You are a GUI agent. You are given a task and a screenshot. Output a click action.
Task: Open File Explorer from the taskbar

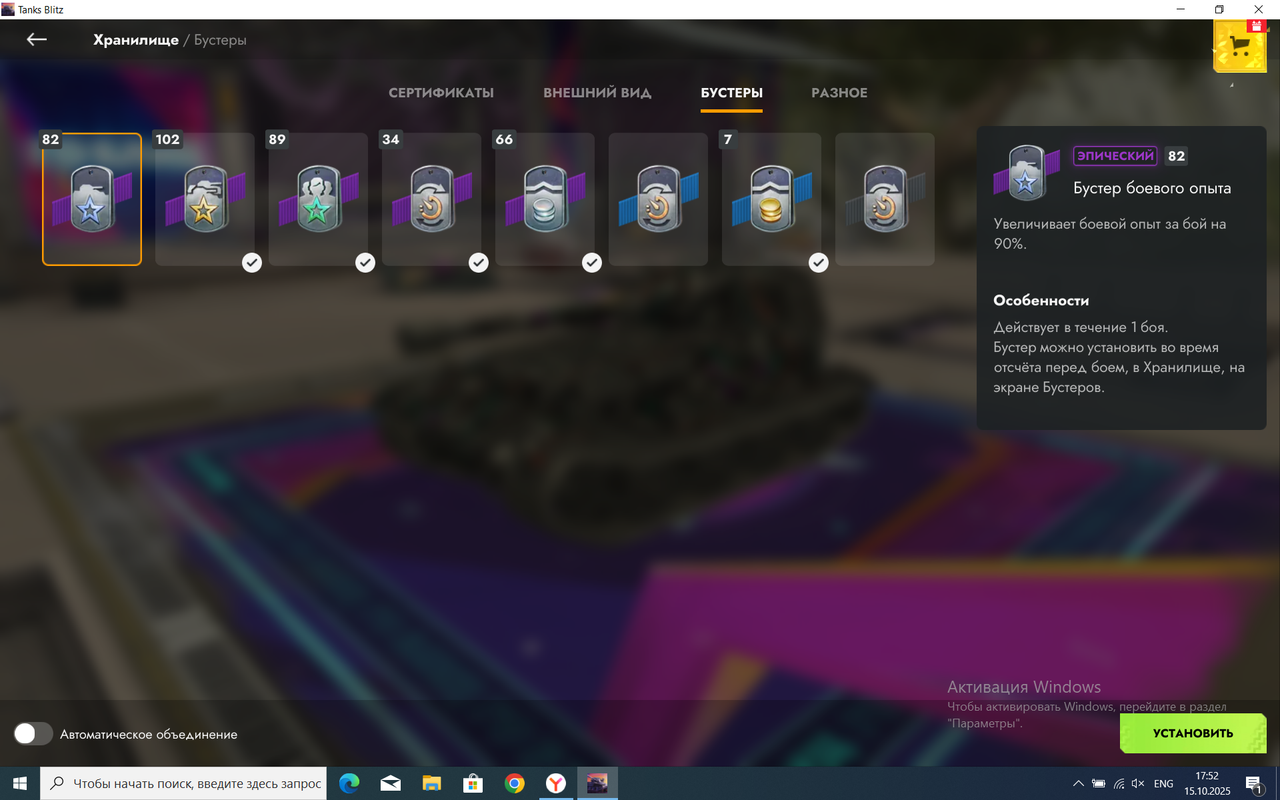click(x=431, y=784)
